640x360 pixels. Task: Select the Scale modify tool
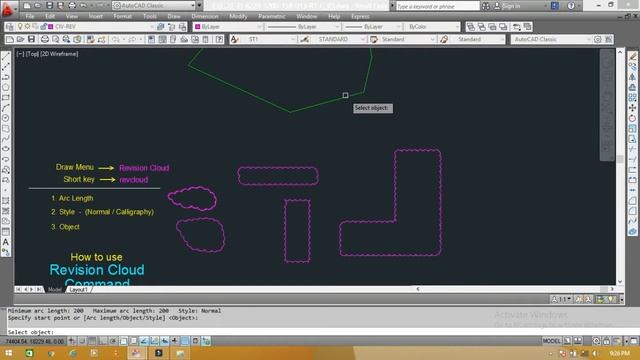[x=632, y=128]
